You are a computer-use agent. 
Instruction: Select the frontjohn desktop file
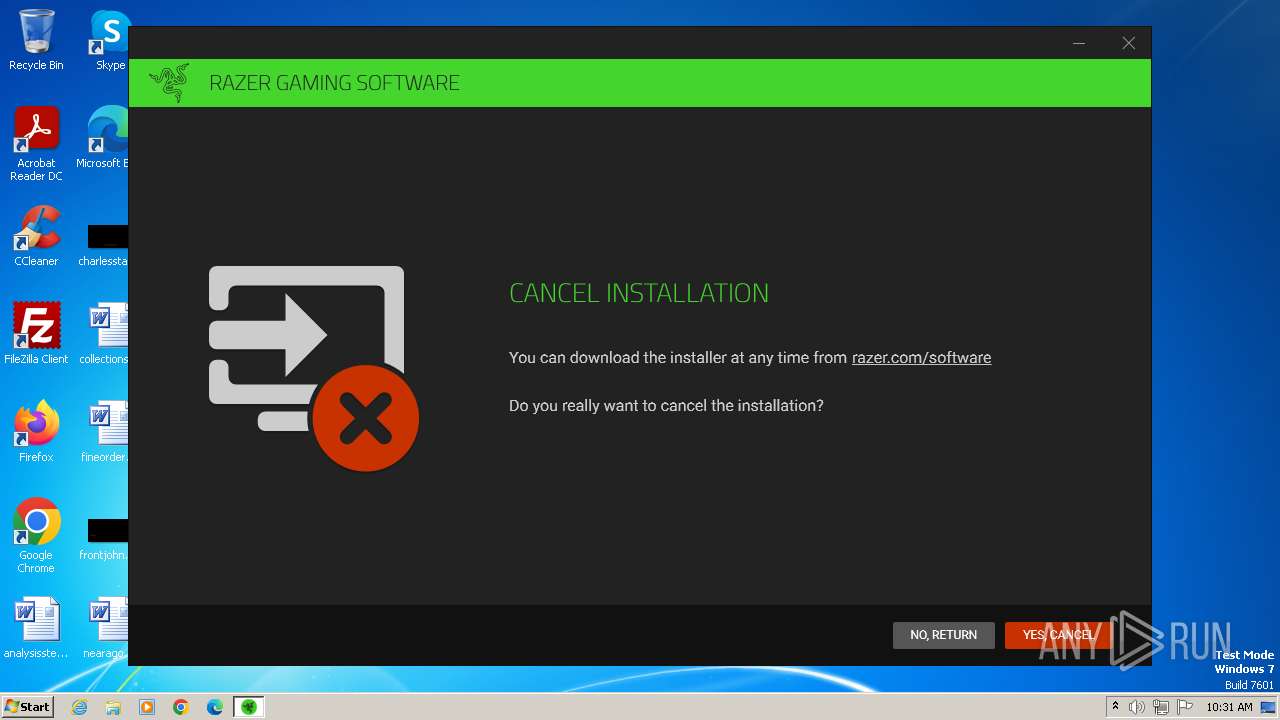click(104, 539)
